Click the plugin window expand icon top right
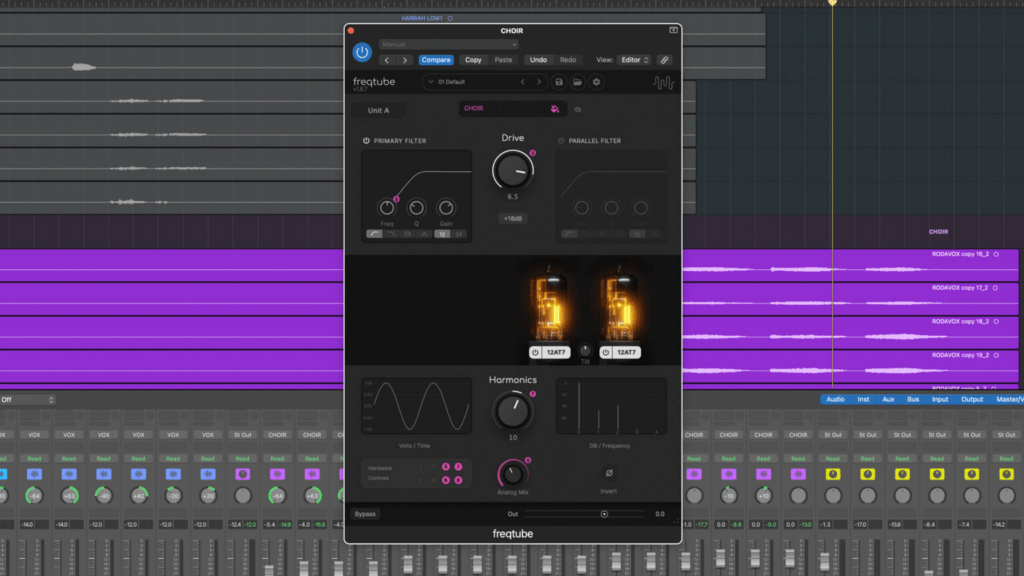1024x576 pixels. click(673, 30)
